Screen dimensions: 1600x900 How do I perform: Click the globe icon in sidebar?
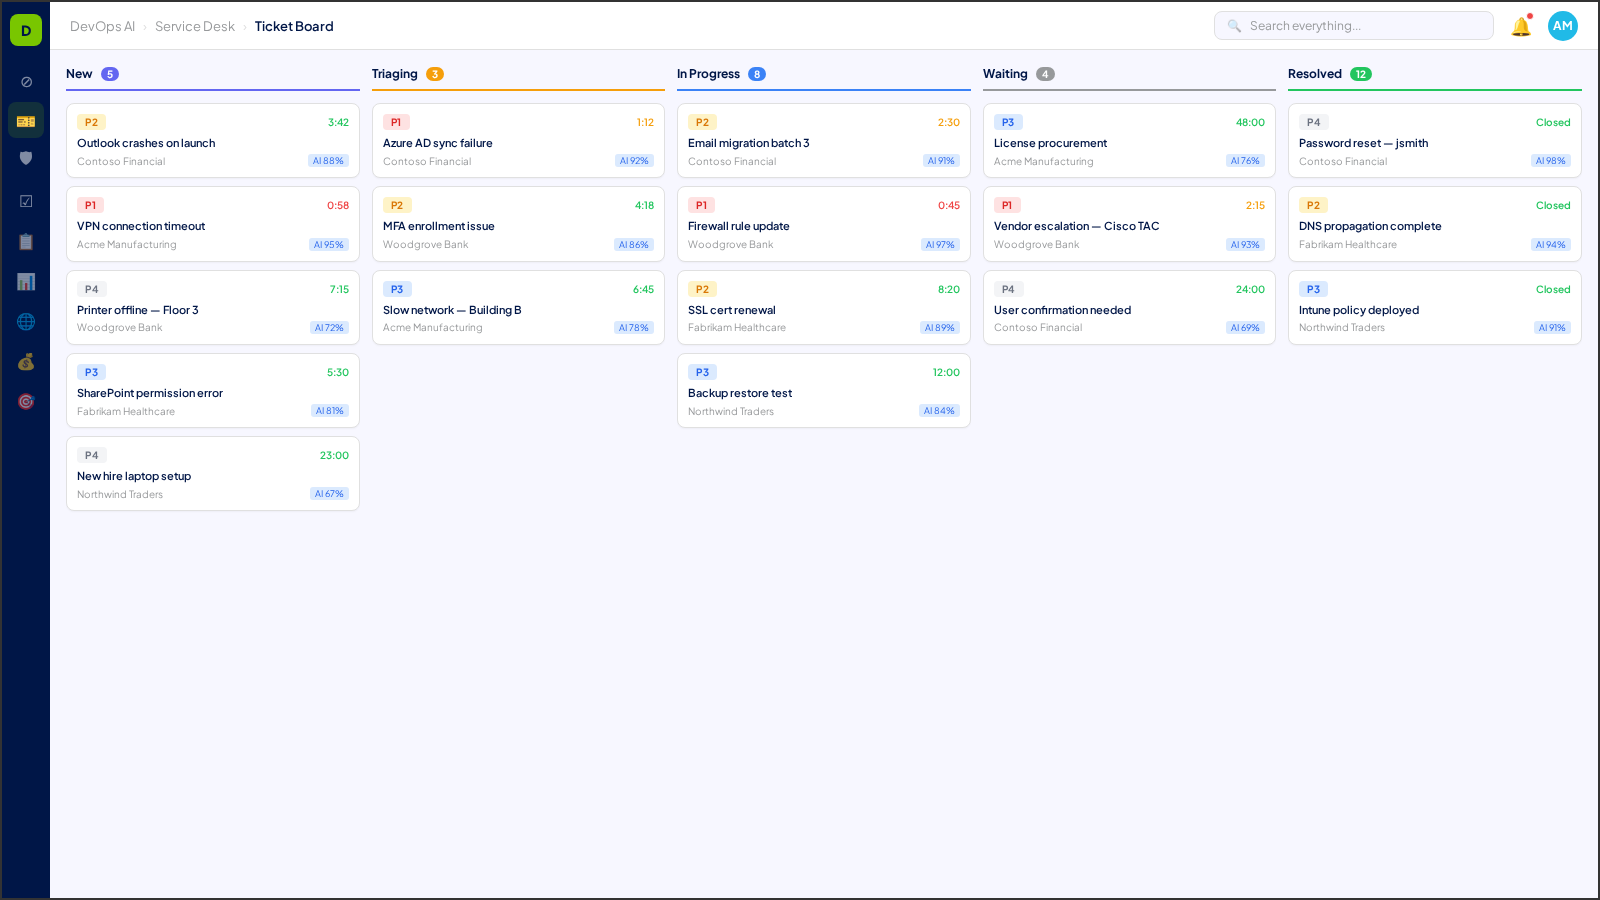[x=25, y=321]
